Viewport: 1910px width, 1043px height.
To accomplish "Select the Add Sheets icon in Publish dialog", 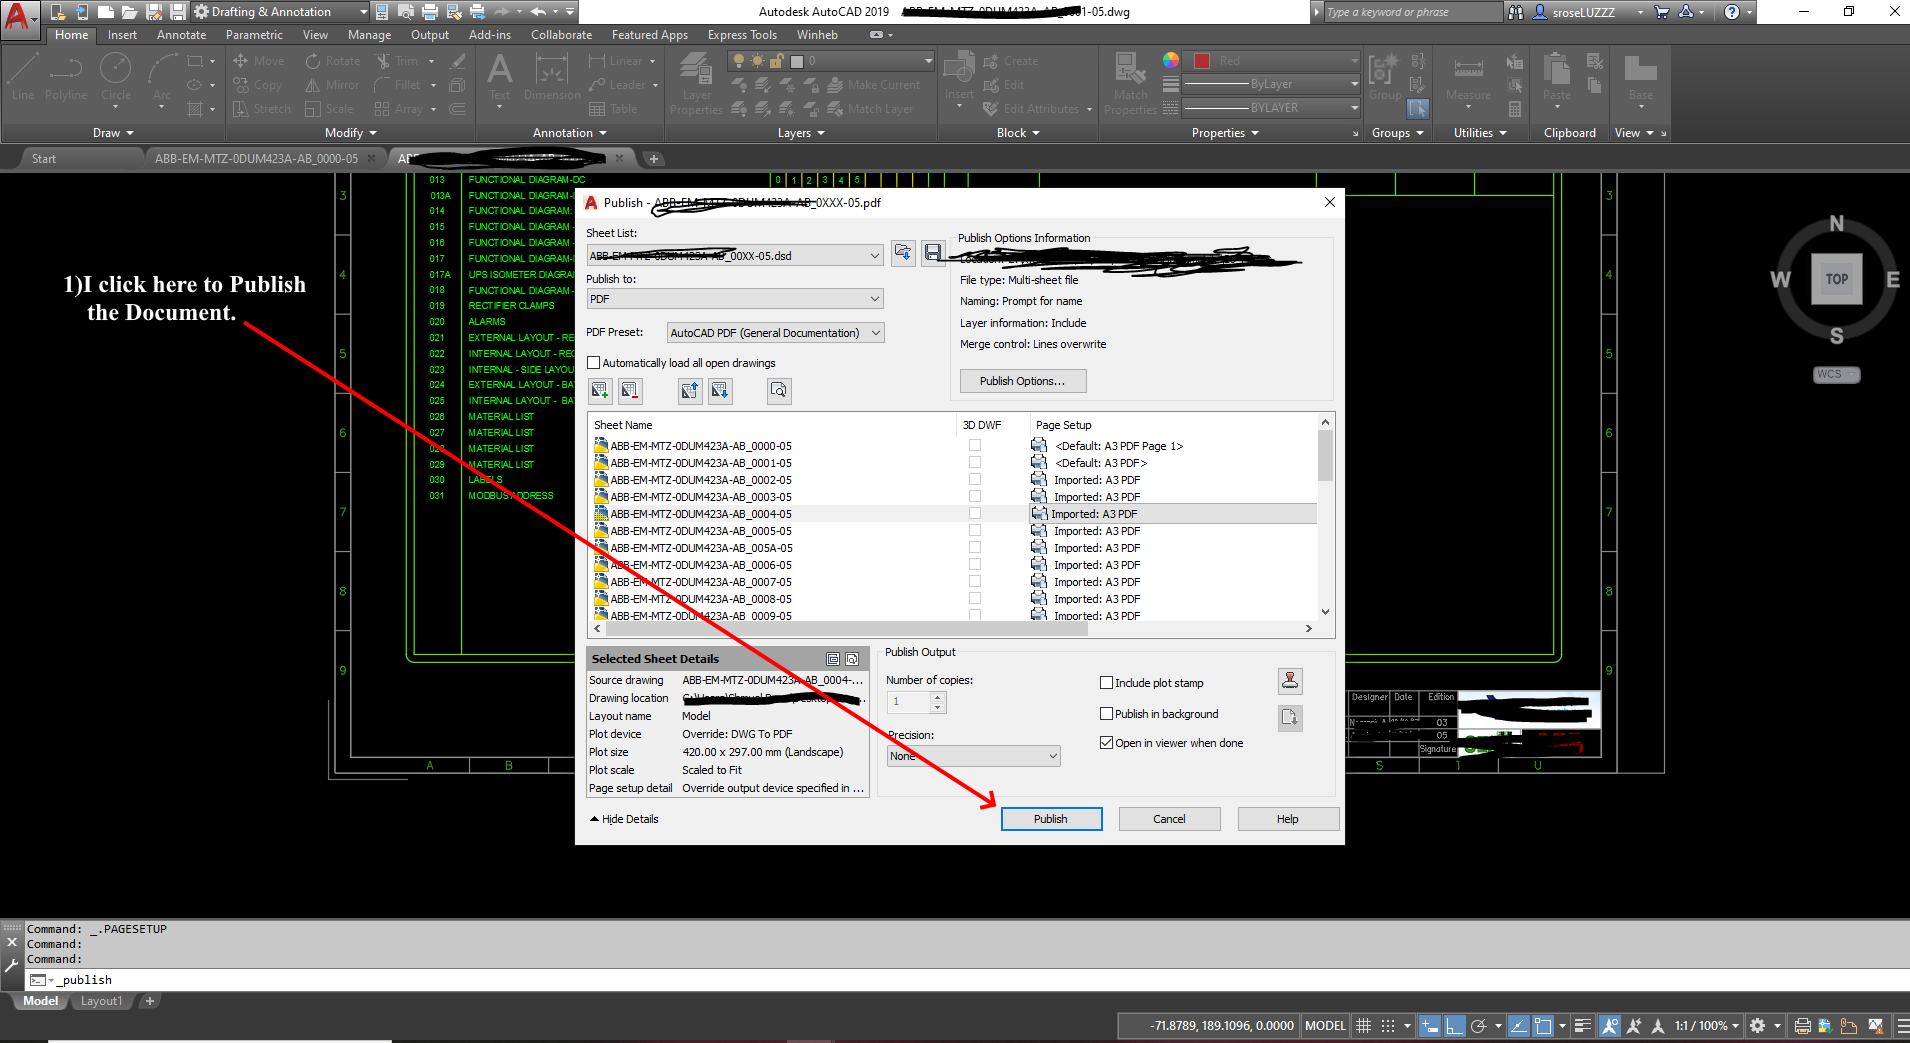I will 600,391.
